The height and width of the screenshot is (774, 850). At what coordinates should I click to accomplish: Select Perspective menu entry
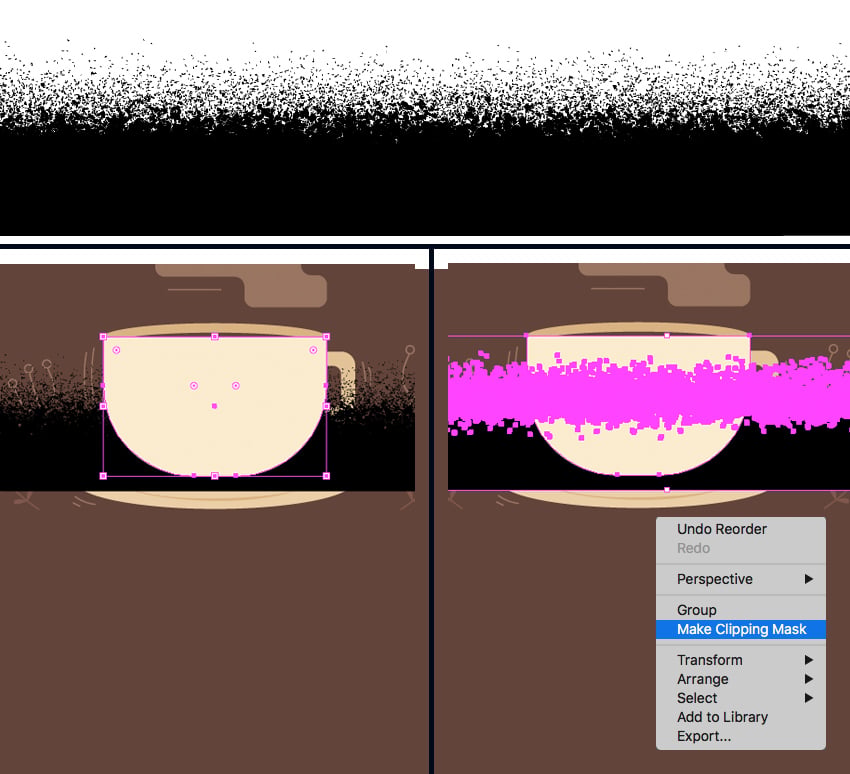[x=740, y=579]
